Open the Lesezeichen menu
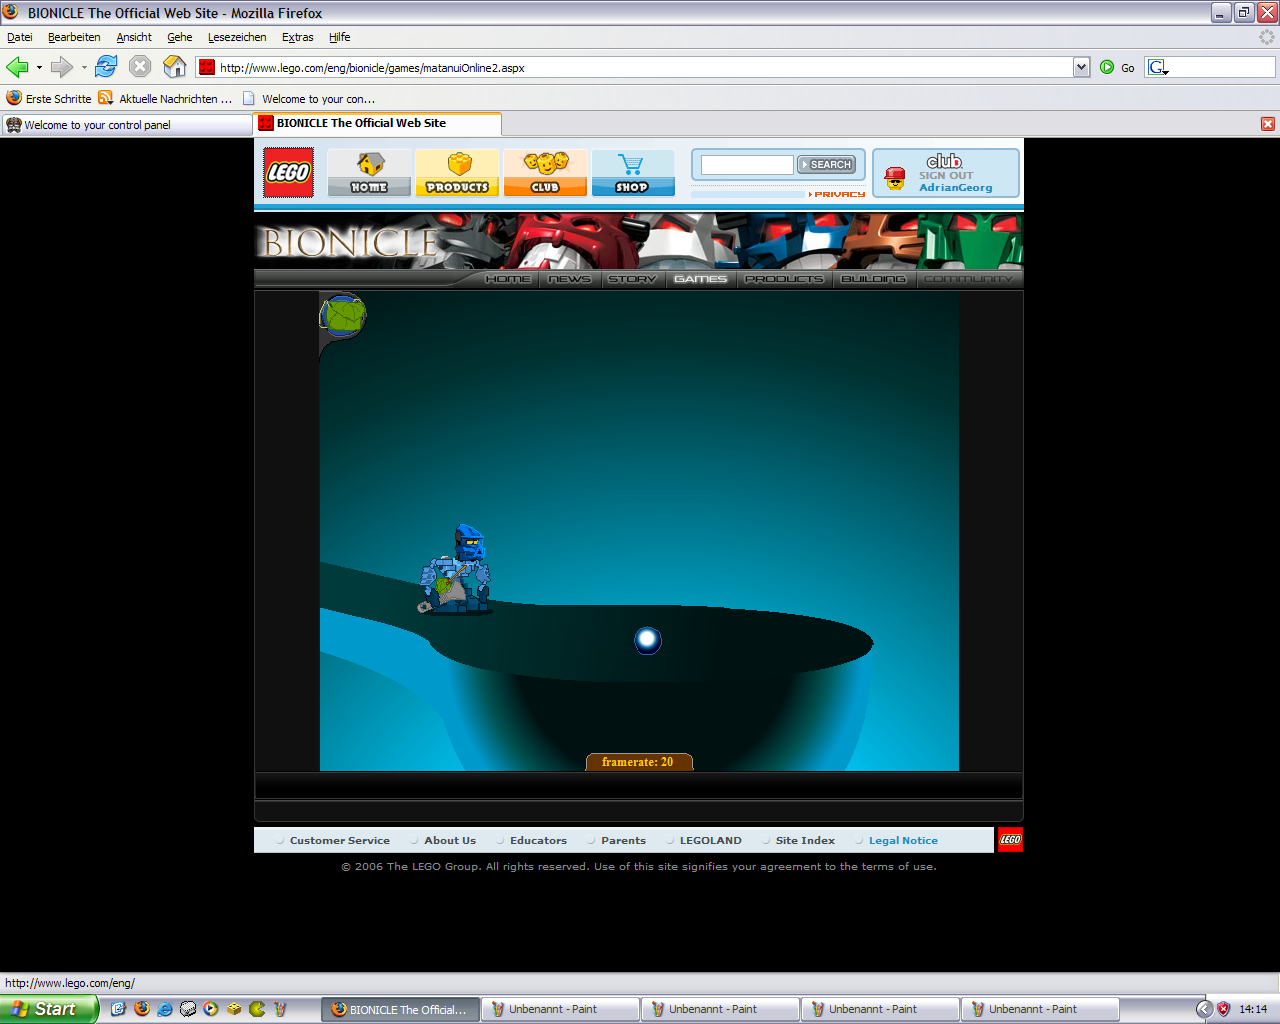Image resolution: width=1280 pixels, height=1024 pixels. pos(237,37)
